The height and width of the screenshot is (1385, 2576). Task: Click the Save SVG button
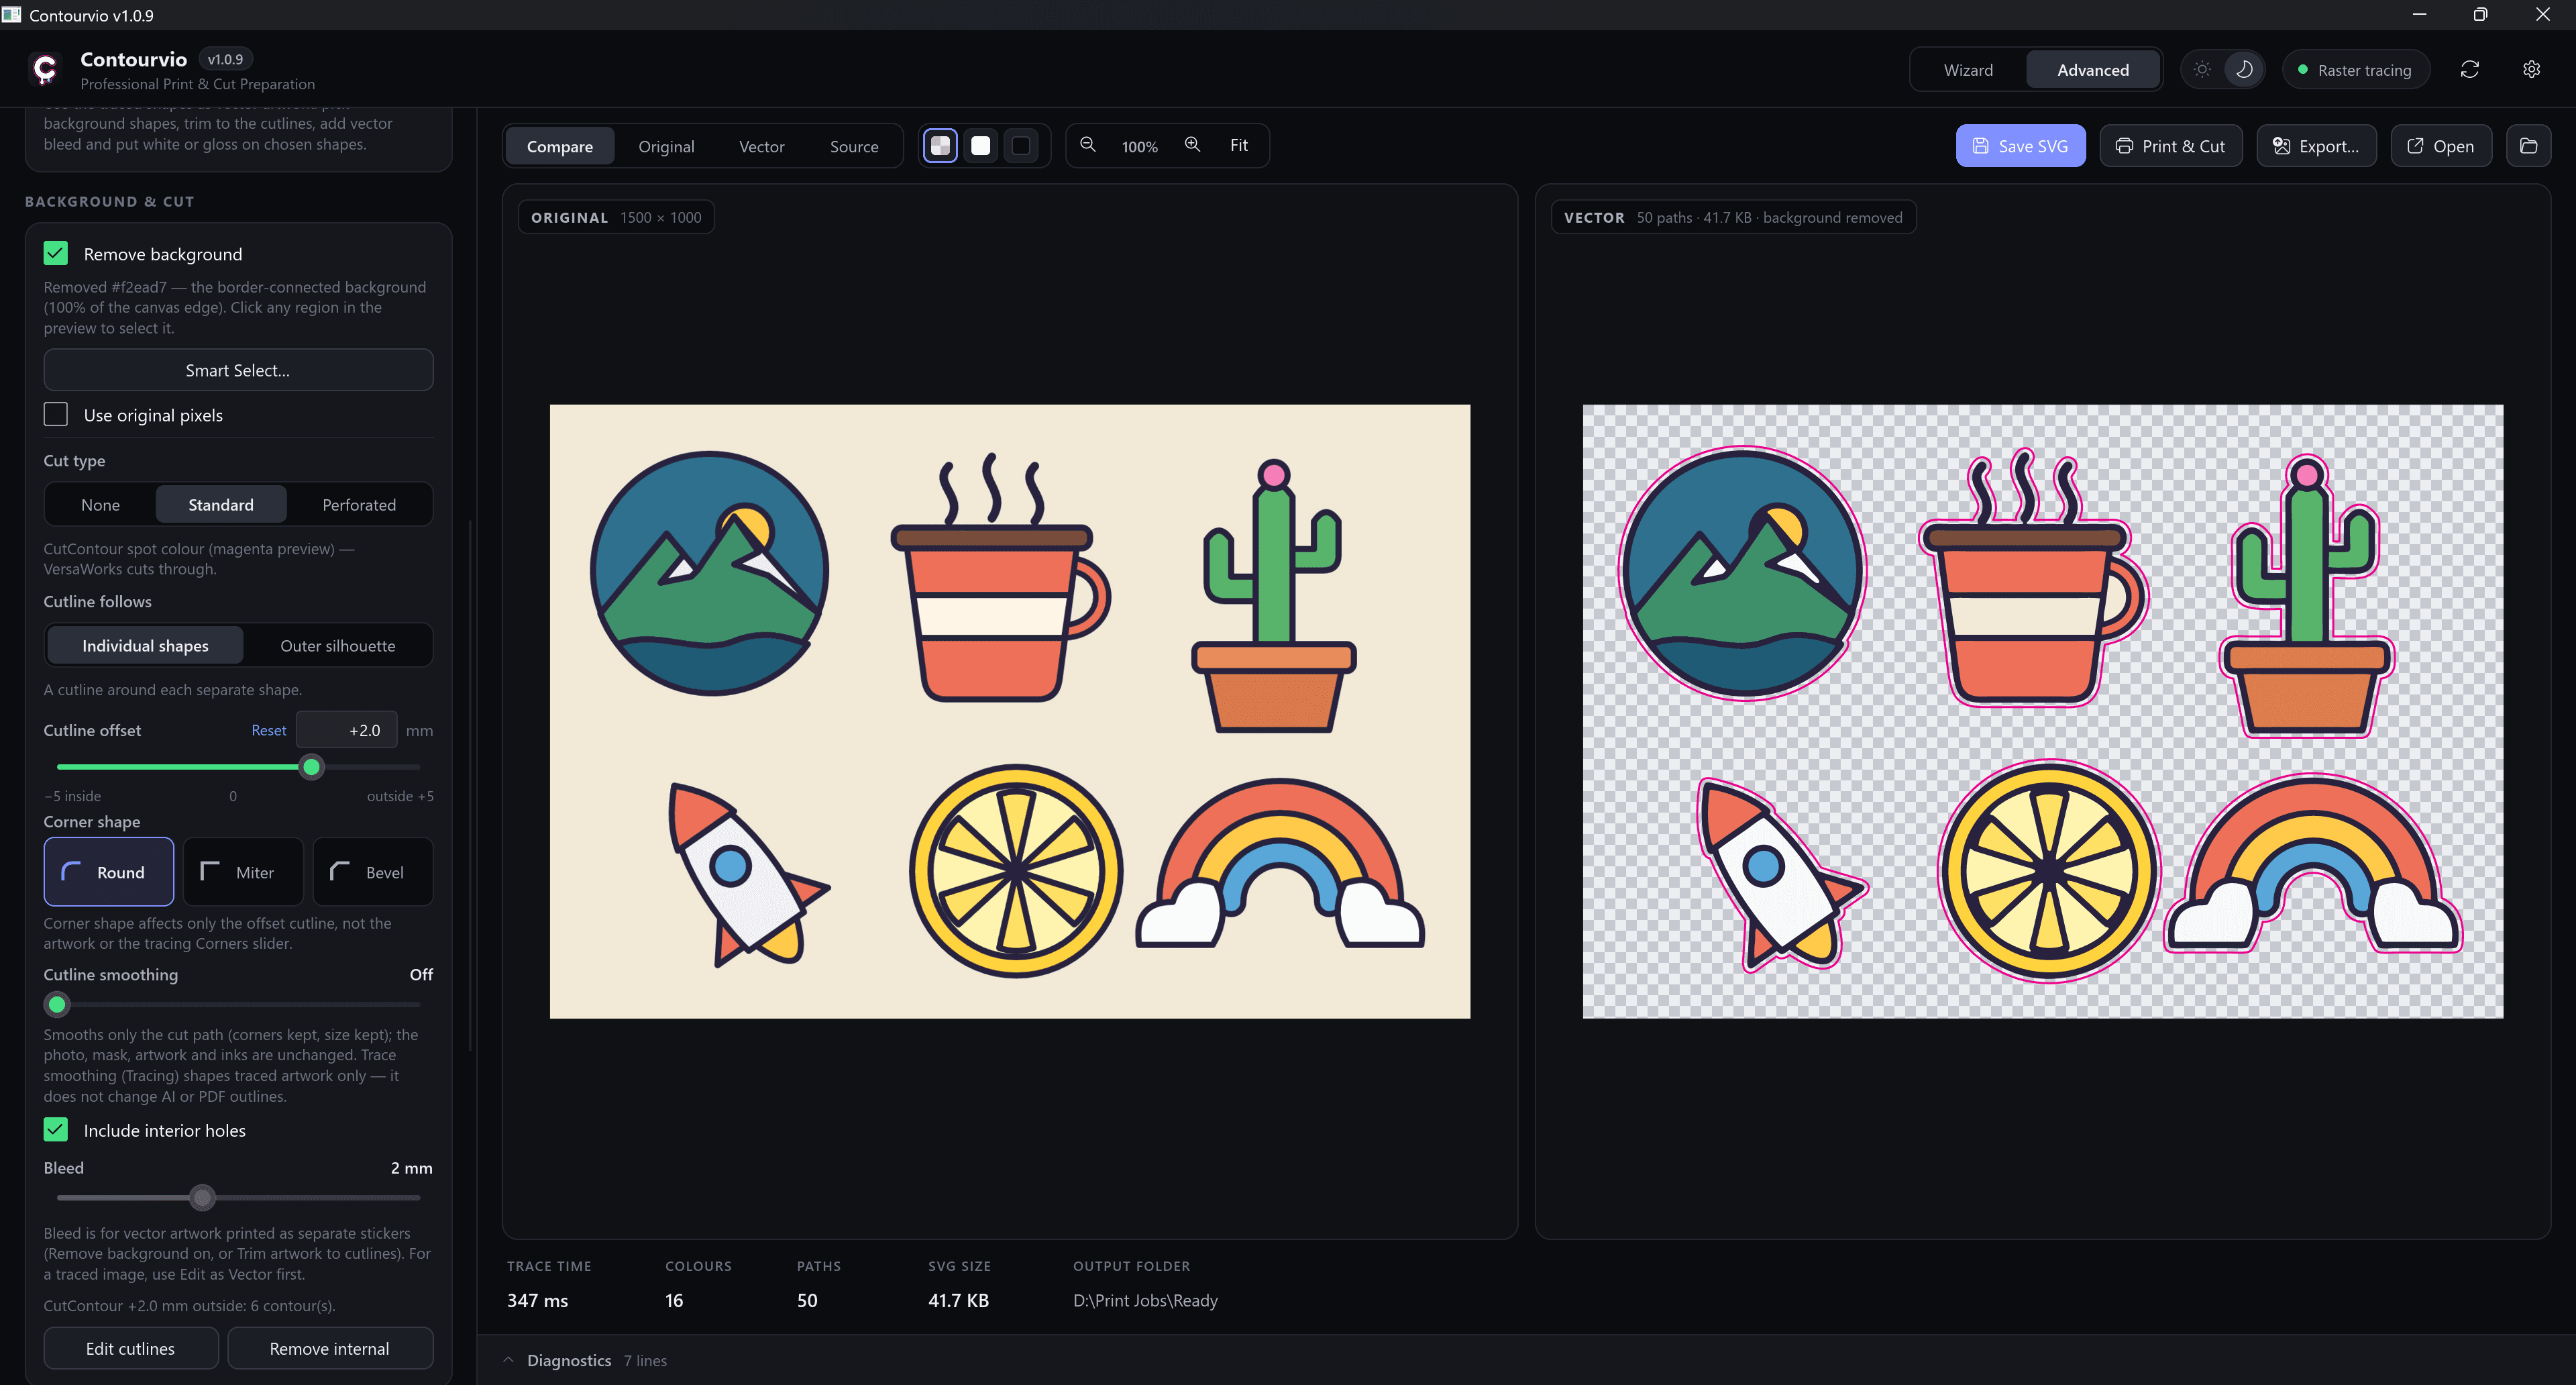[2020, 146]
